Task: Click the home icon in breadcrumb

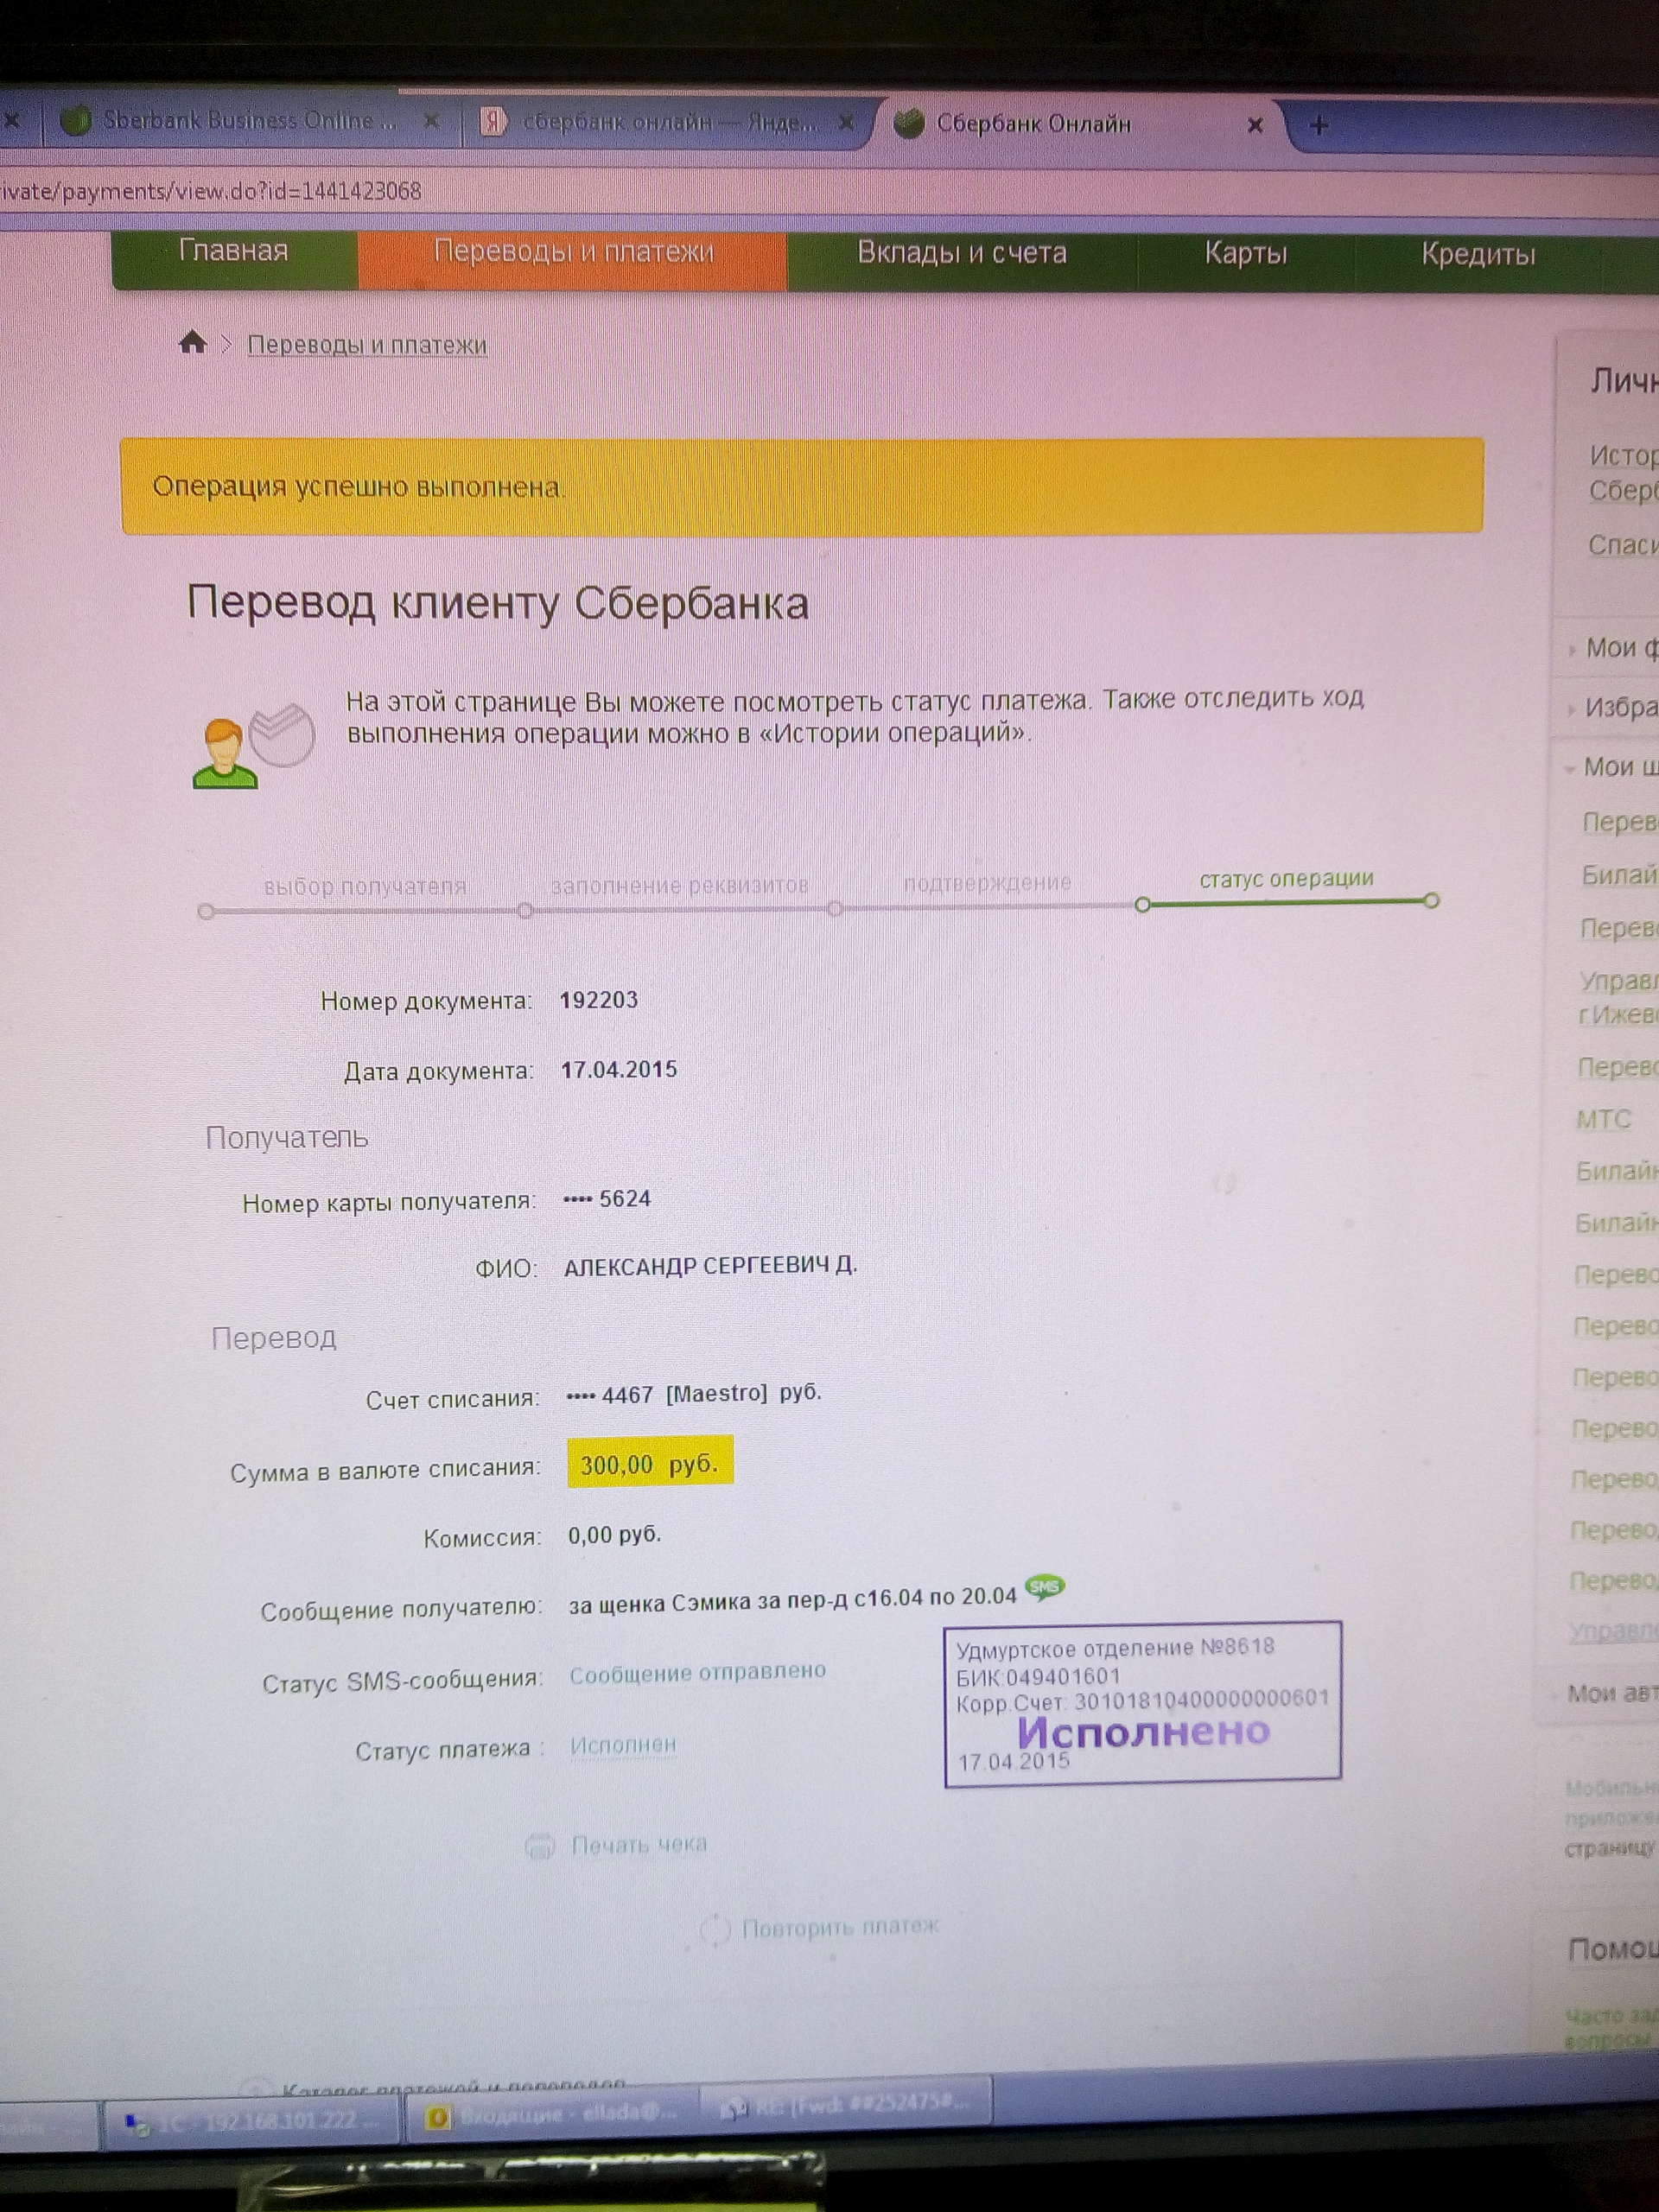Action: click(x=192, y=343)
